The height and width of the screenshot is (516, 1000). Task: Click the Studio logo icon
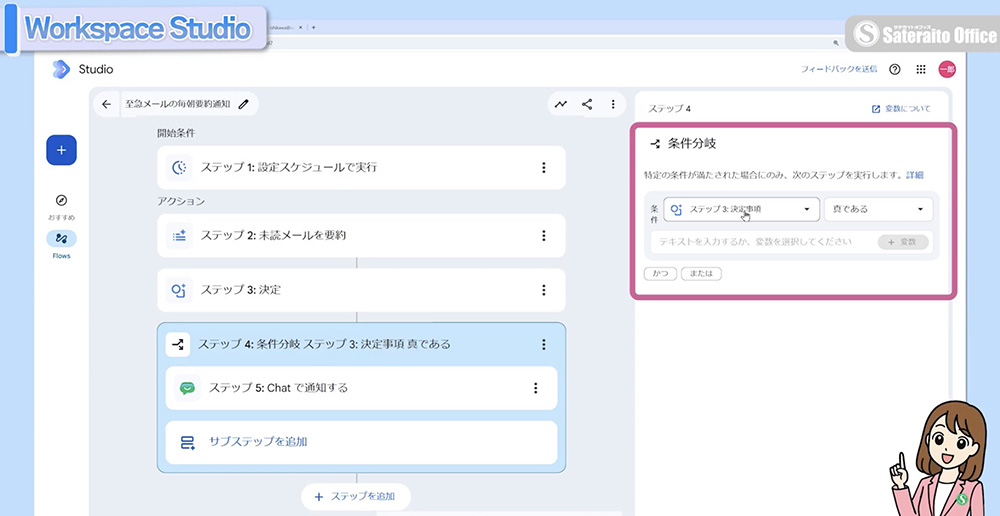(61, 69)
